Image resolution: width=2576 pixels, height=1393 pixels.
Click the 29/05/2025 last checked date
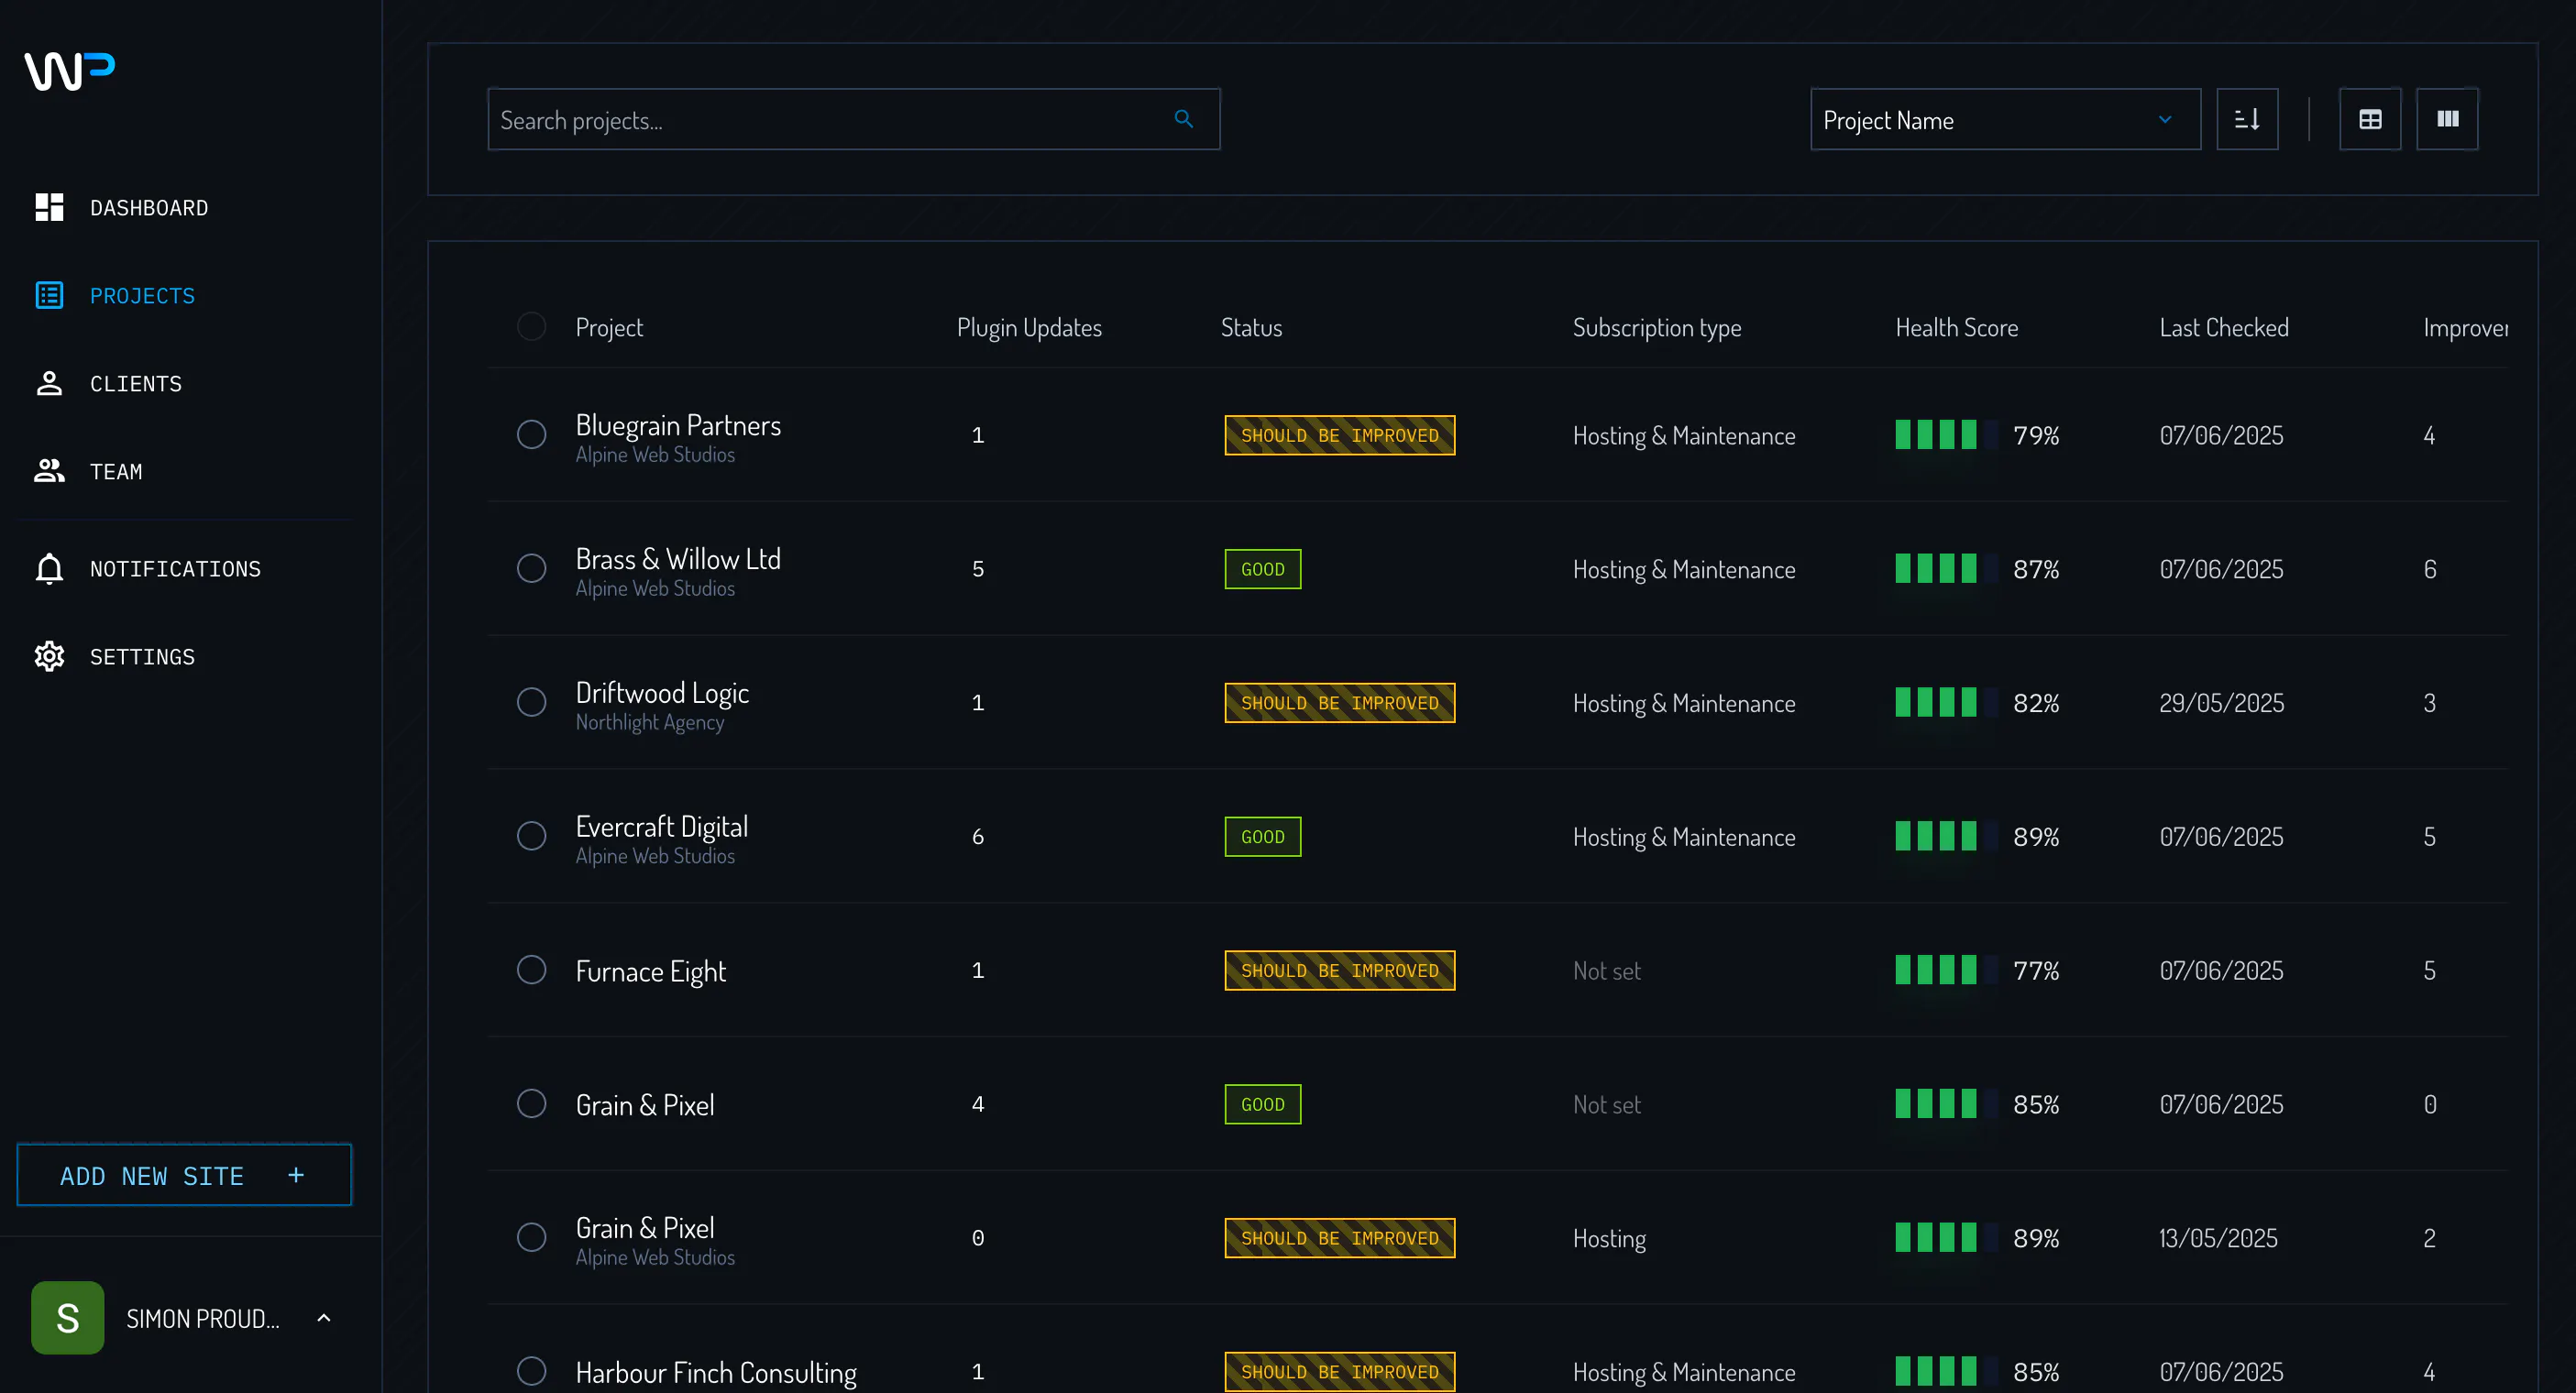click(x=2222, y=703)
